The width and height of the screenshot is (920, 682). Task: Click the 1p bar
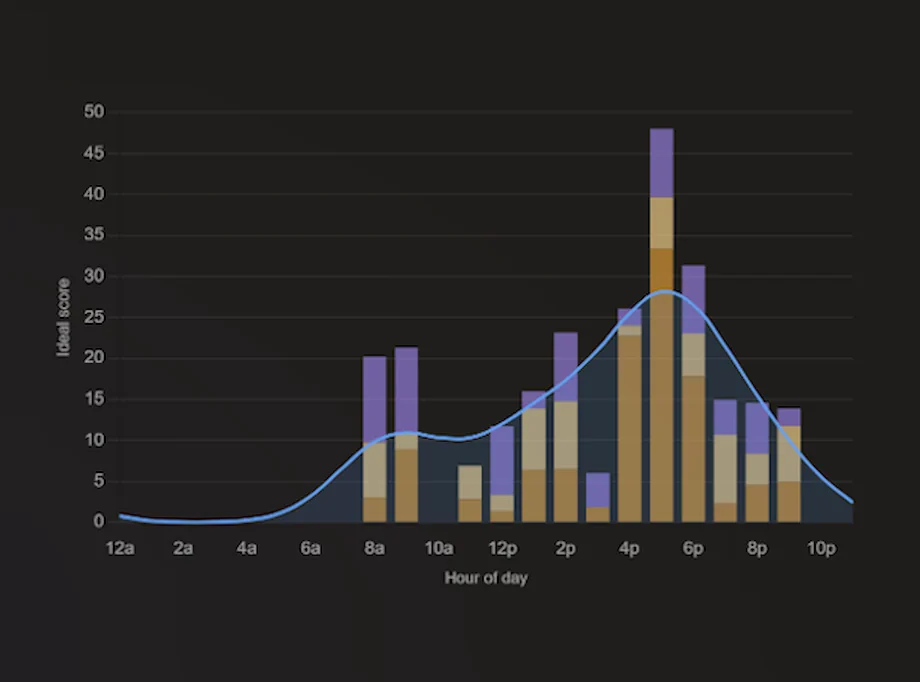tap(533, 457)
